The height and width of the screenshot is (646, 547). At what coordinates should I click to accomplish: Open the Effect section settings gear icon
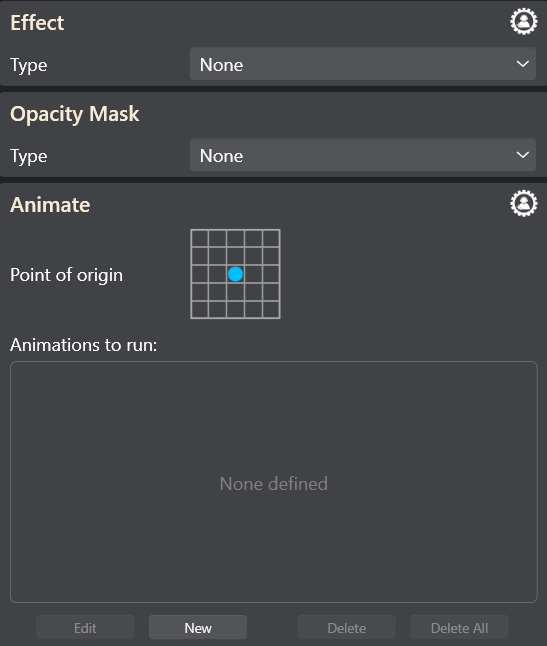point(524,21)
